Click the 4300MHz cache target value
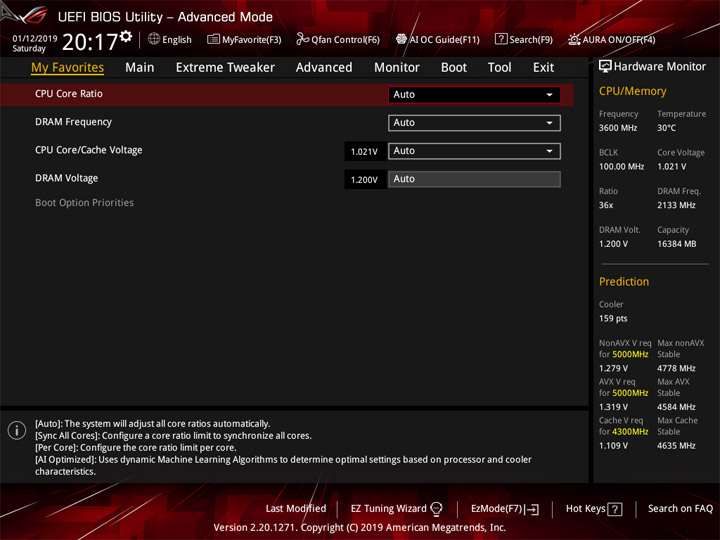Viewport: 720px width, 540px height. click(630, 432)
